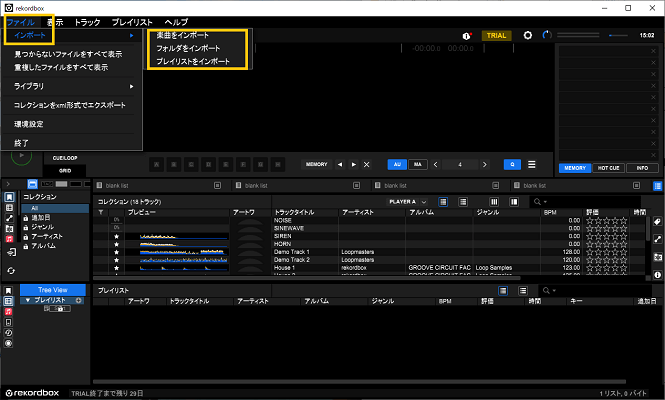Image resolution: width=665 pixels, height=400 pixels.
Task: Open My Tag icon on right edge
Action: (657, 221)
